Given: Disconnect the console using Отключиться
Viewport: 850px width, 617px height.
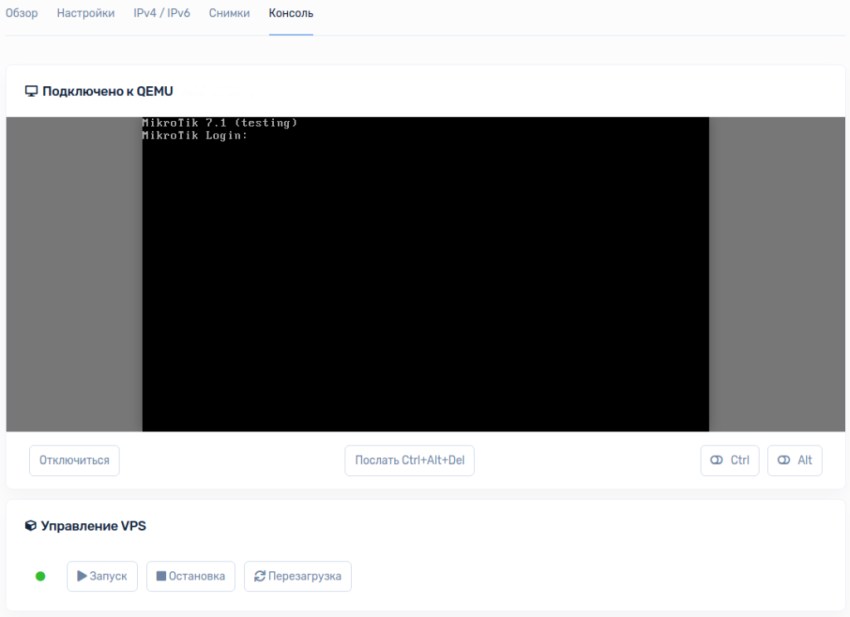Looking at the screenshot, I should (x=74, y=460).
